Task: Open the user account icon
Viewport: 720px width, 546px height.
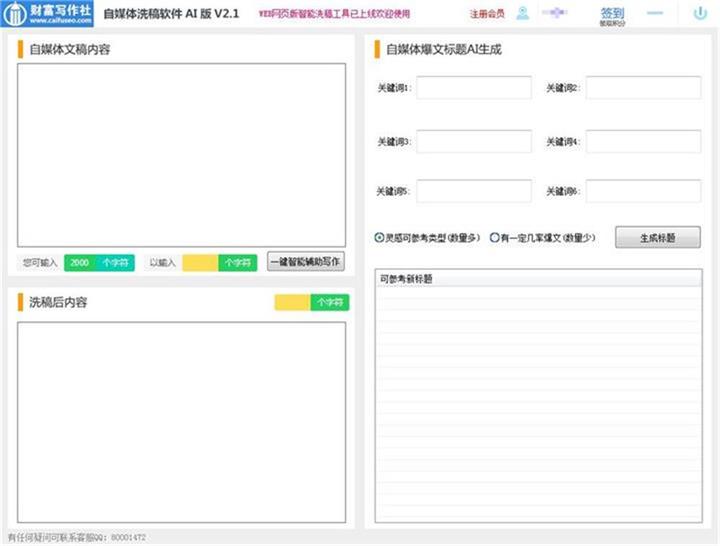Action: [523, 13]
